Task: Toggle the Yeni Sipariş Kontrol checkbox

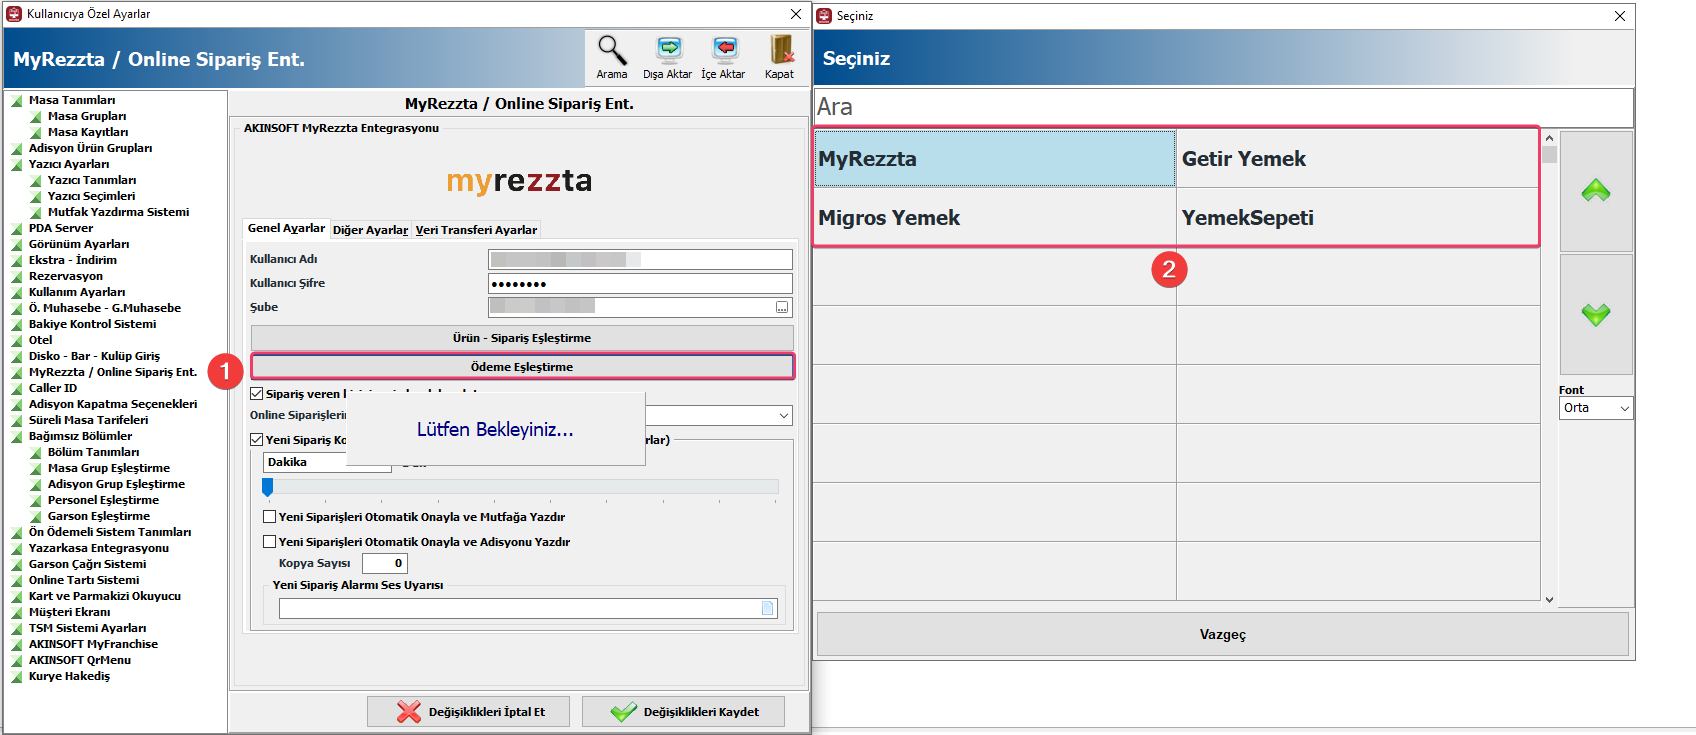Action: click(x=257, y=440)
